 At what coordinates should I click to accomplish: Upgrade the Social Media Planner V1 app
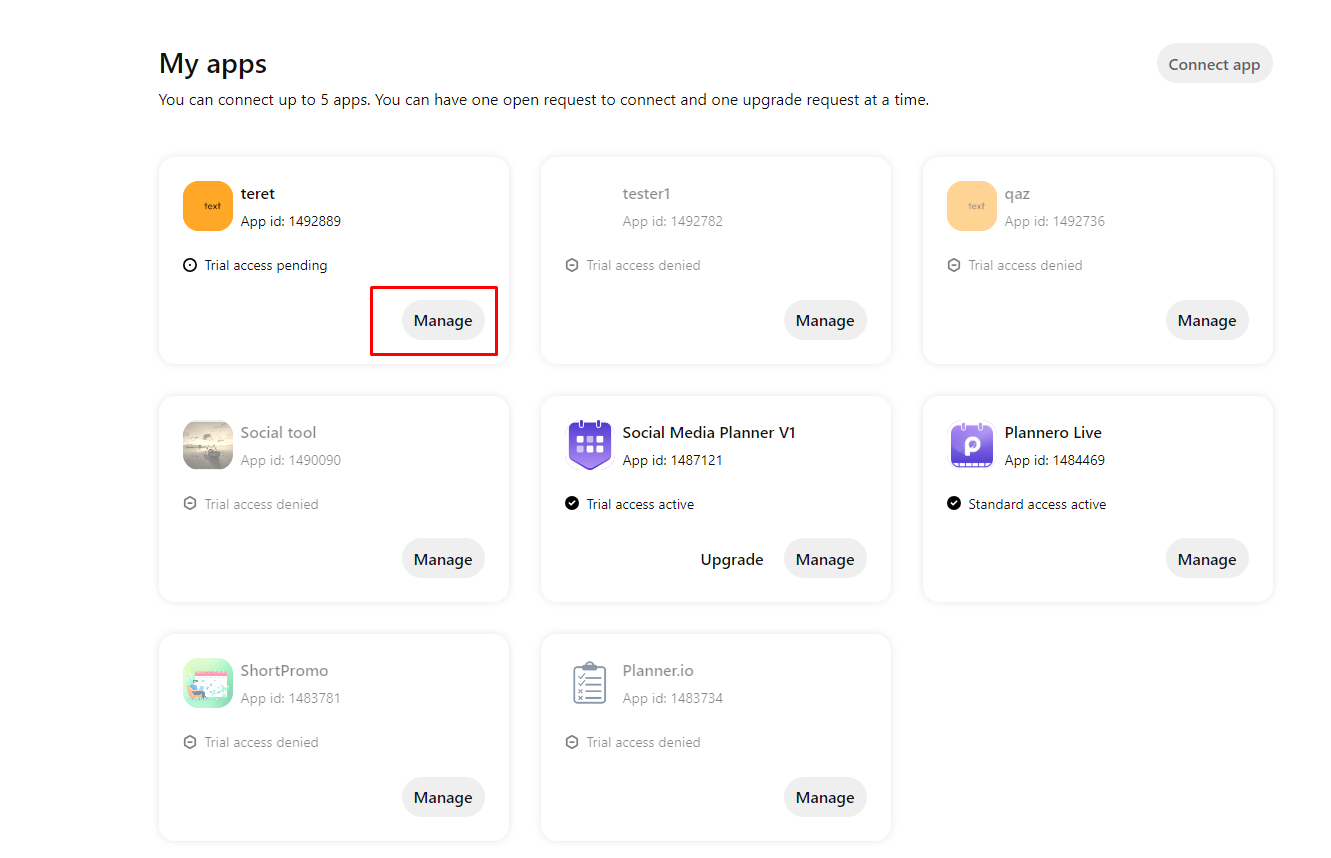point(731,559)
